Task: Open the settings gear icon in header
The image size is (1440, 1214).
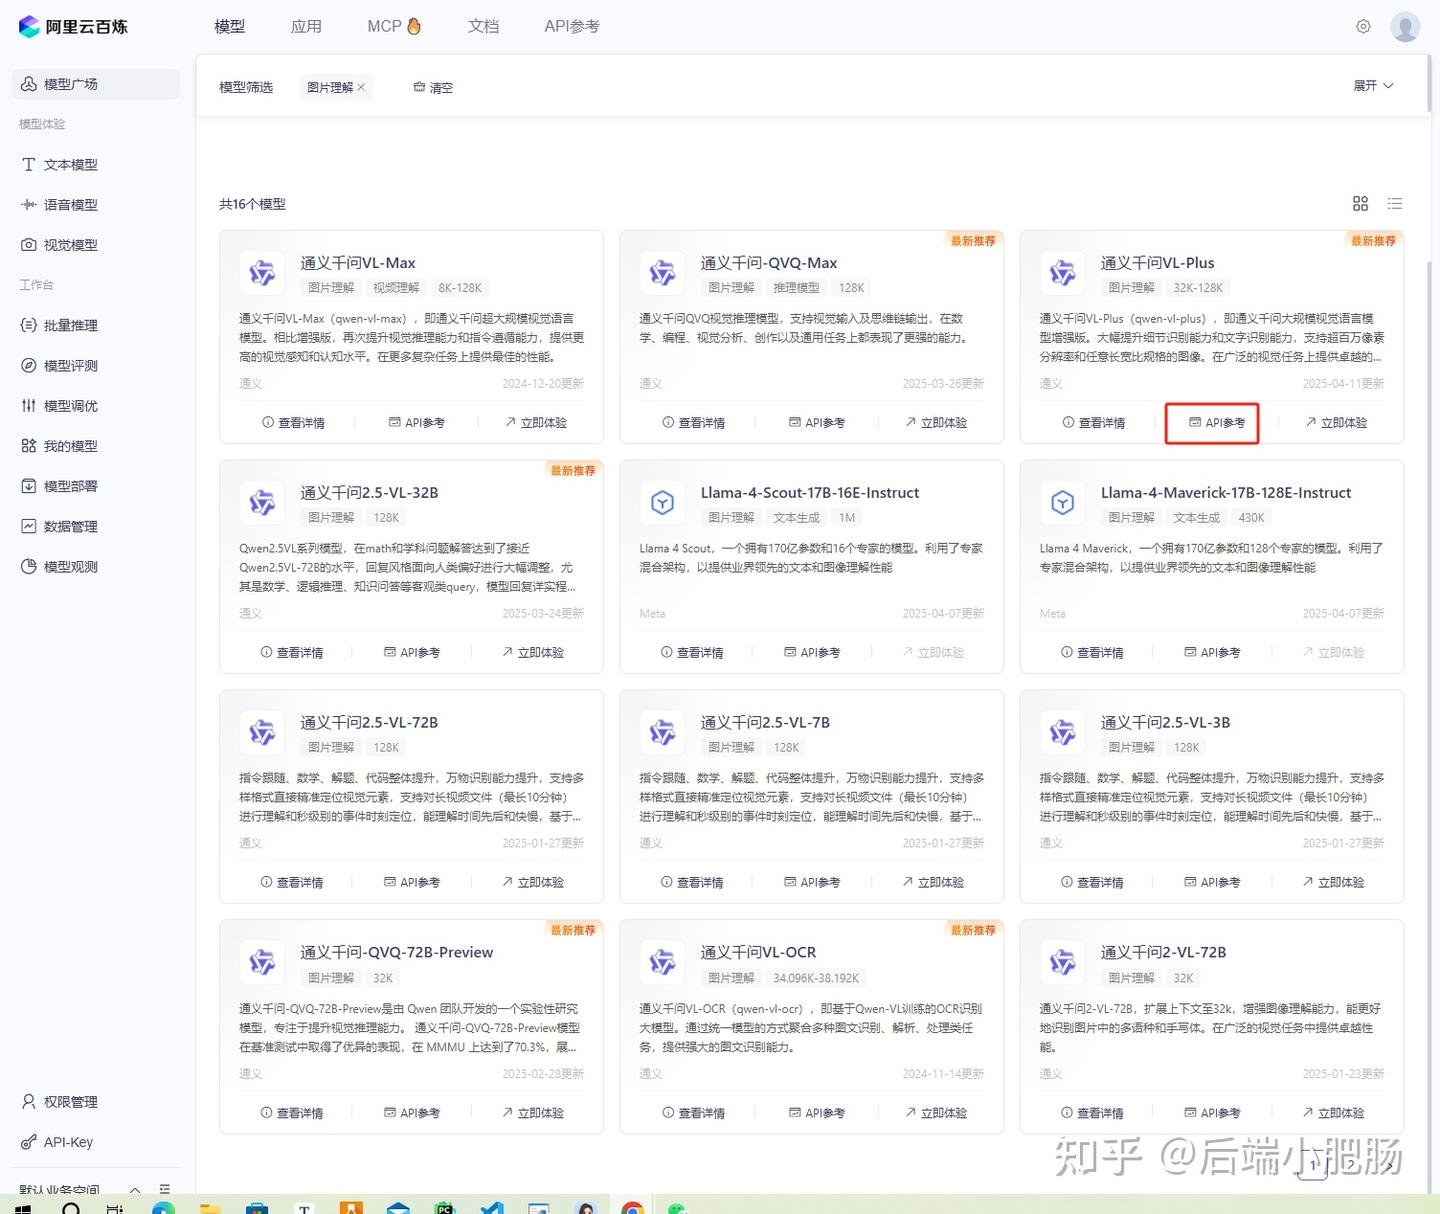Action: (1363, 27)
